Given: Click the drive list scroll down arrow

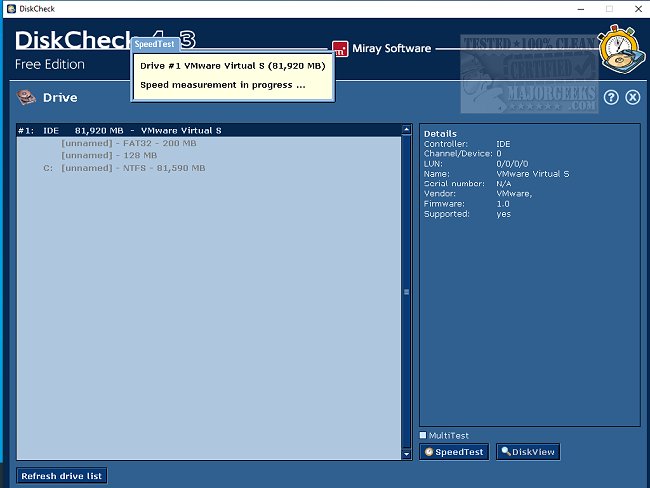Looking at the screenshot, I should [x=406, y=454].
